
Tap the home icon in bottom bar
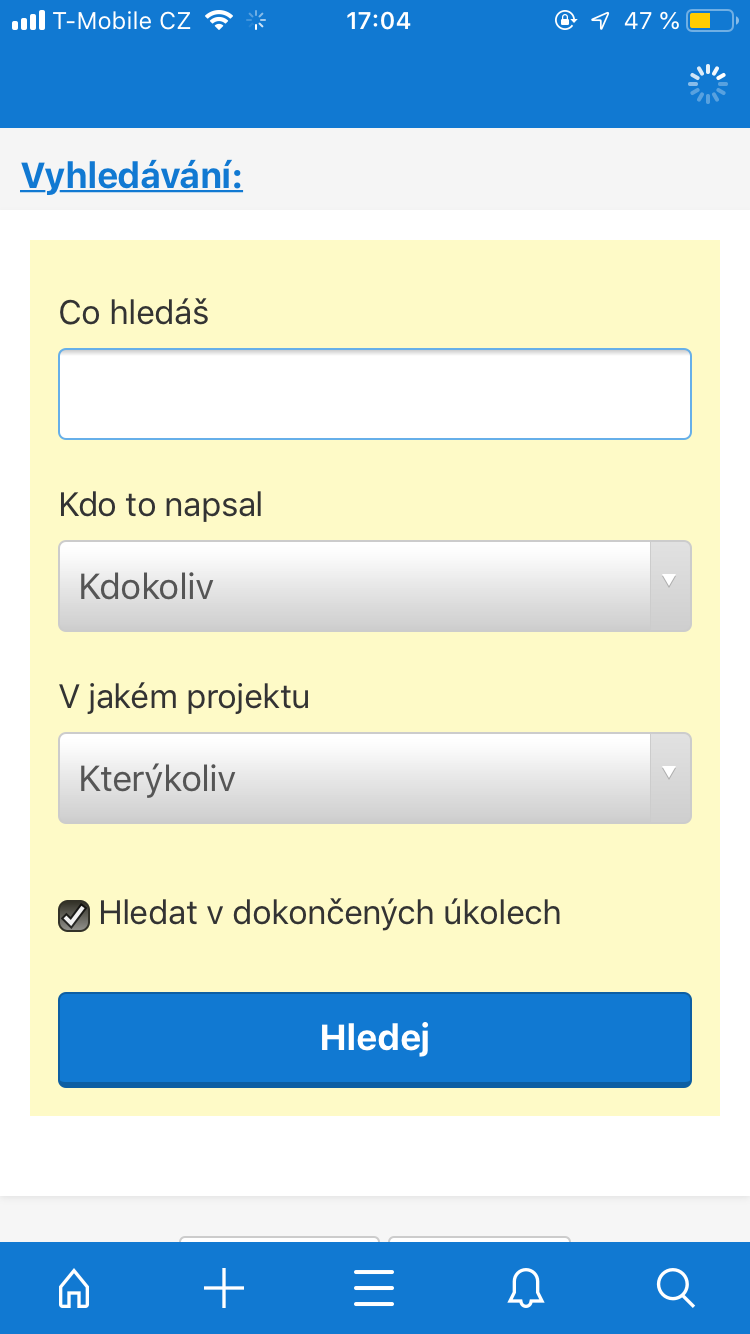point(75,1288)
